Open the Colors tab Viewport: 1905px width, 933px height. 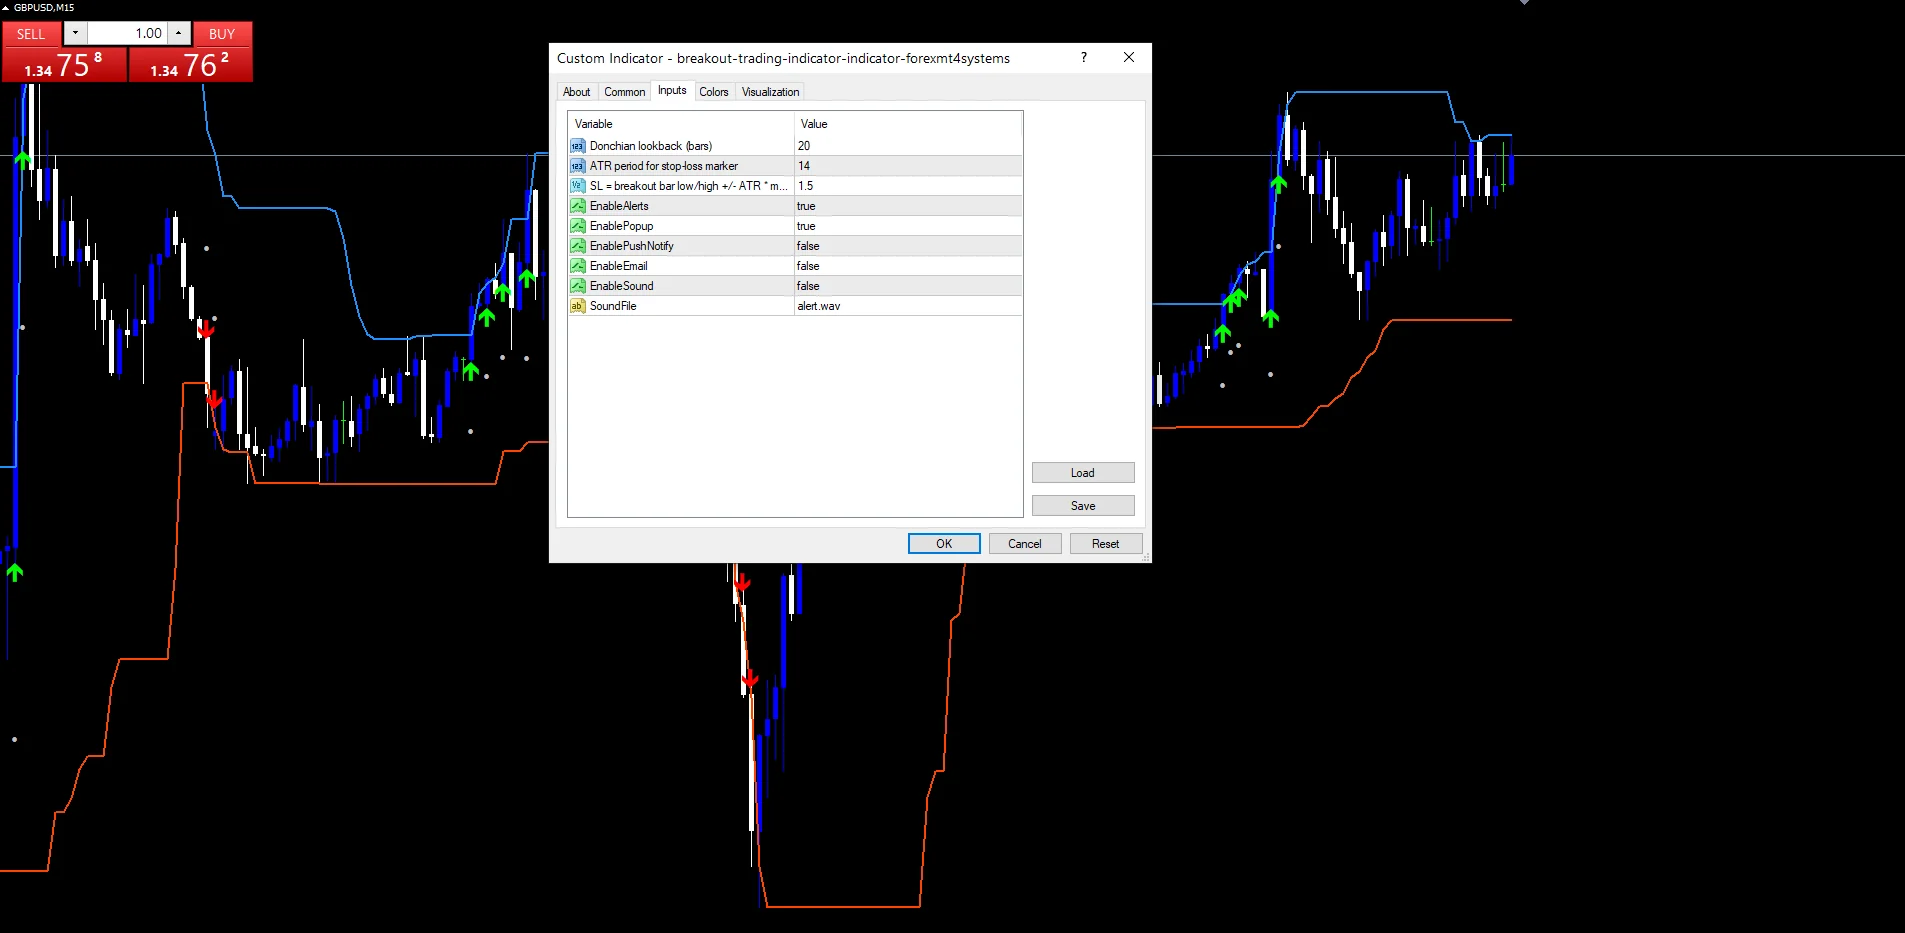click(713, 92)
